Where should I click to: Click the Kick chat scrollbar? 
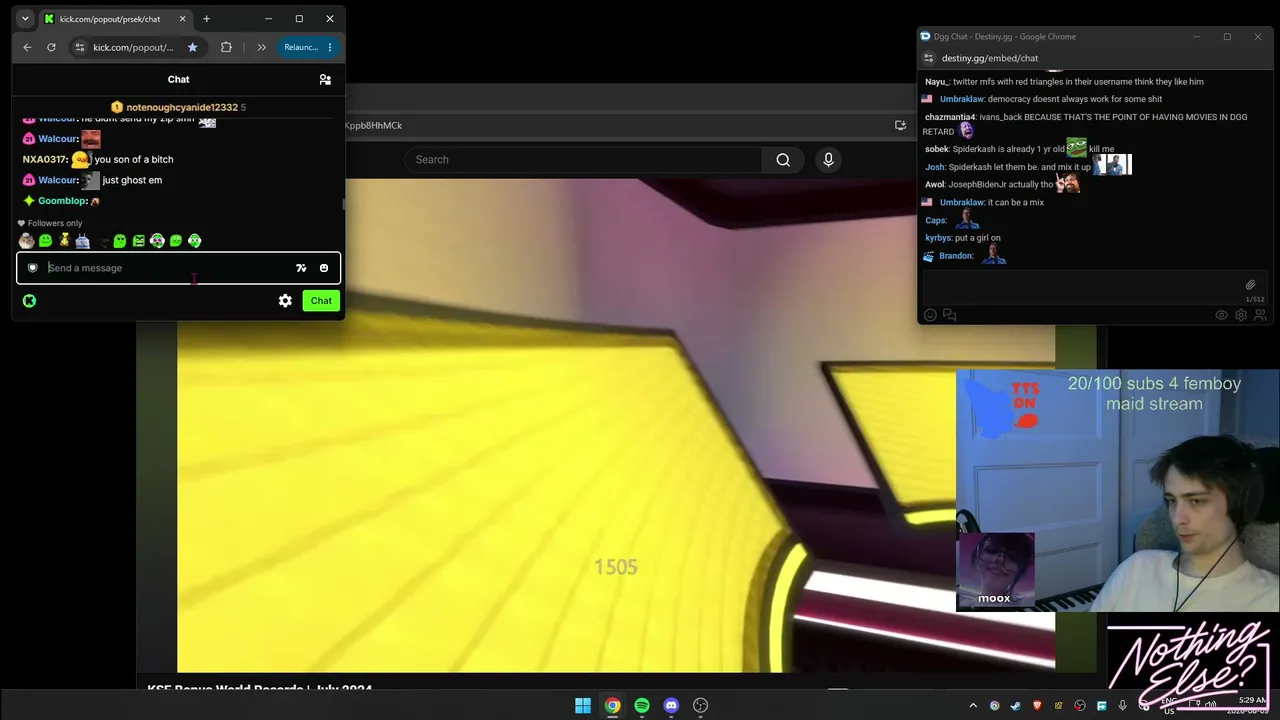click(x=343, y=204)
